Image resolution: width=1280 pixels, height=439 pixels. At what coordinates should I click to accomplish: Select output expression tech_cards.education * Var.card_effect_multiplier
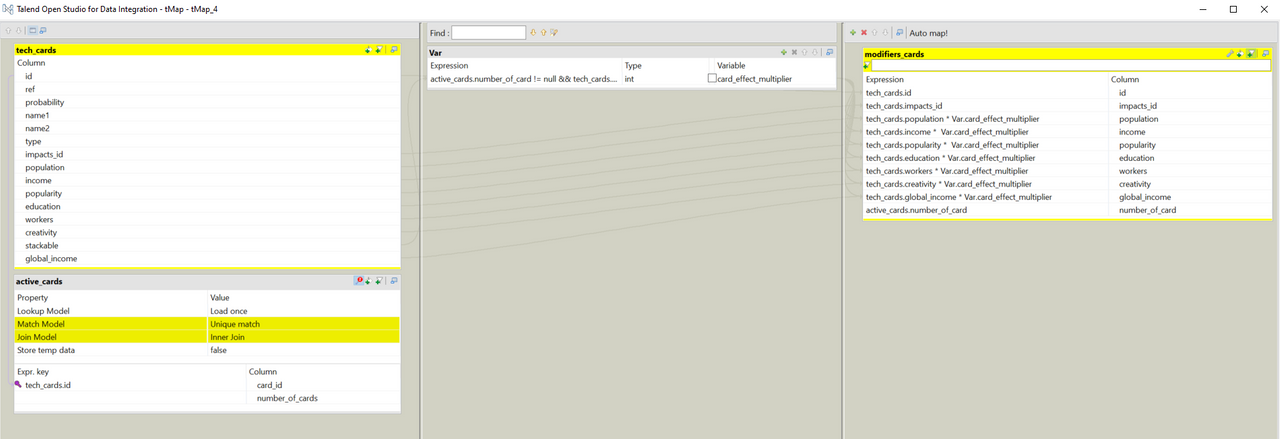tap(950, 158)
